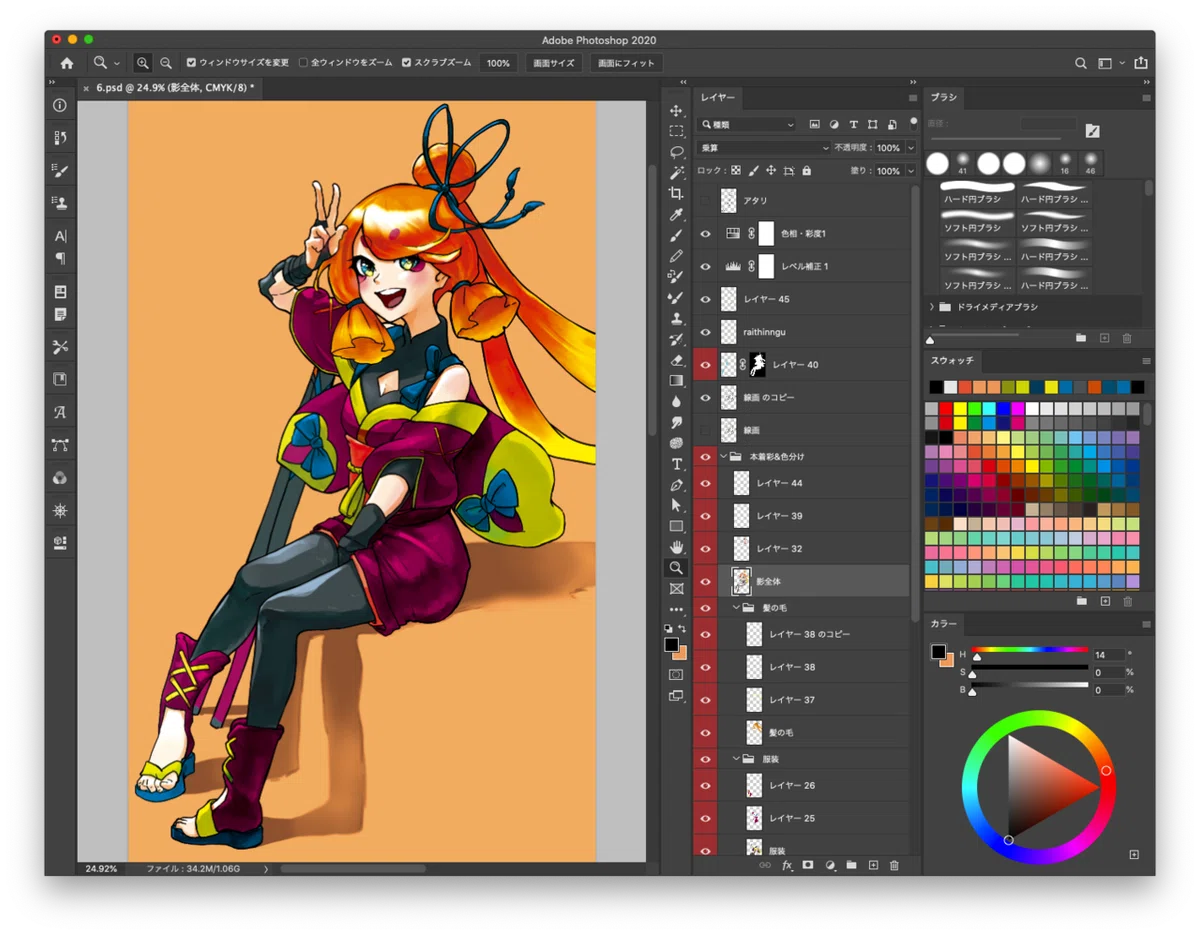Create a new layer with plus icon
The width and height of the screenshot is (1200, 935).
(x=873, y=865)
